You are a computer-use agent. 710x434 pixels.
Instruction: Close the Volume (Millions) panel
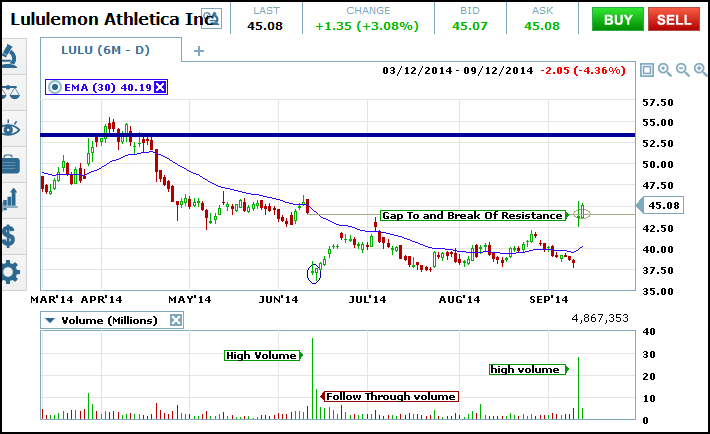pyautogui.click(x=176, y=320)
